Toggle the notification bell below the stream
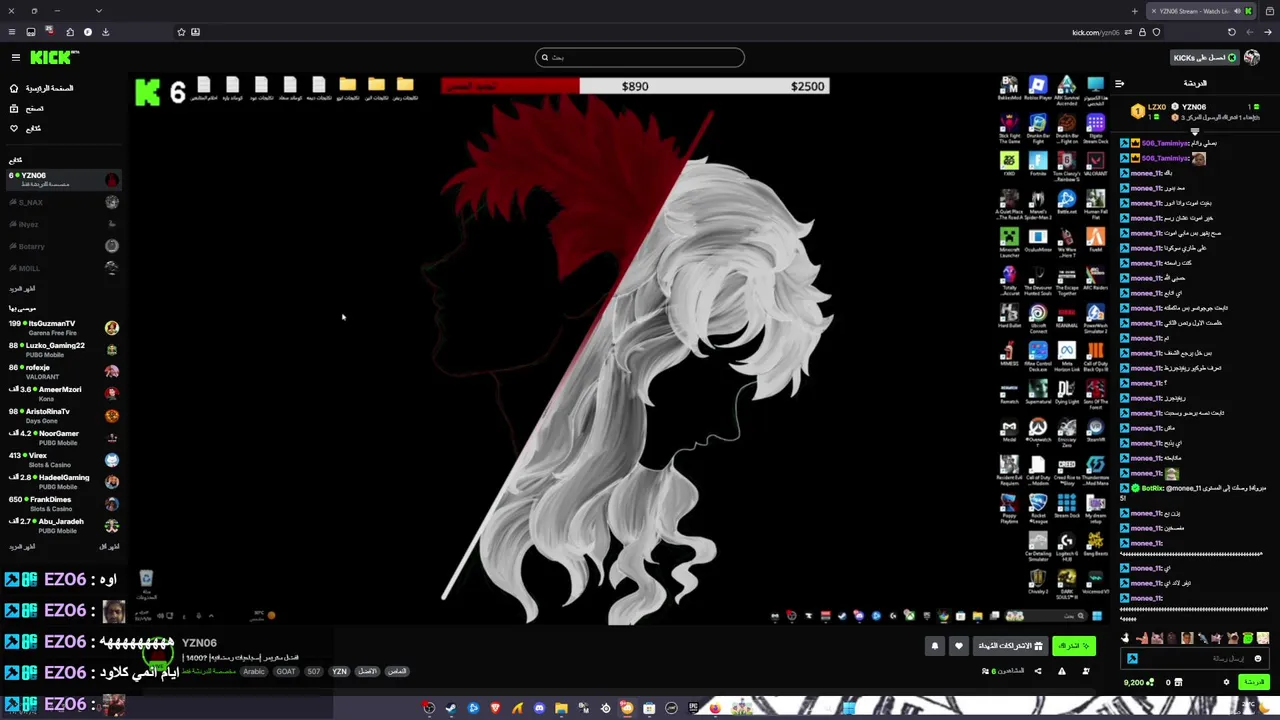Screen dimensions: 1280x720 click(935, 646)
